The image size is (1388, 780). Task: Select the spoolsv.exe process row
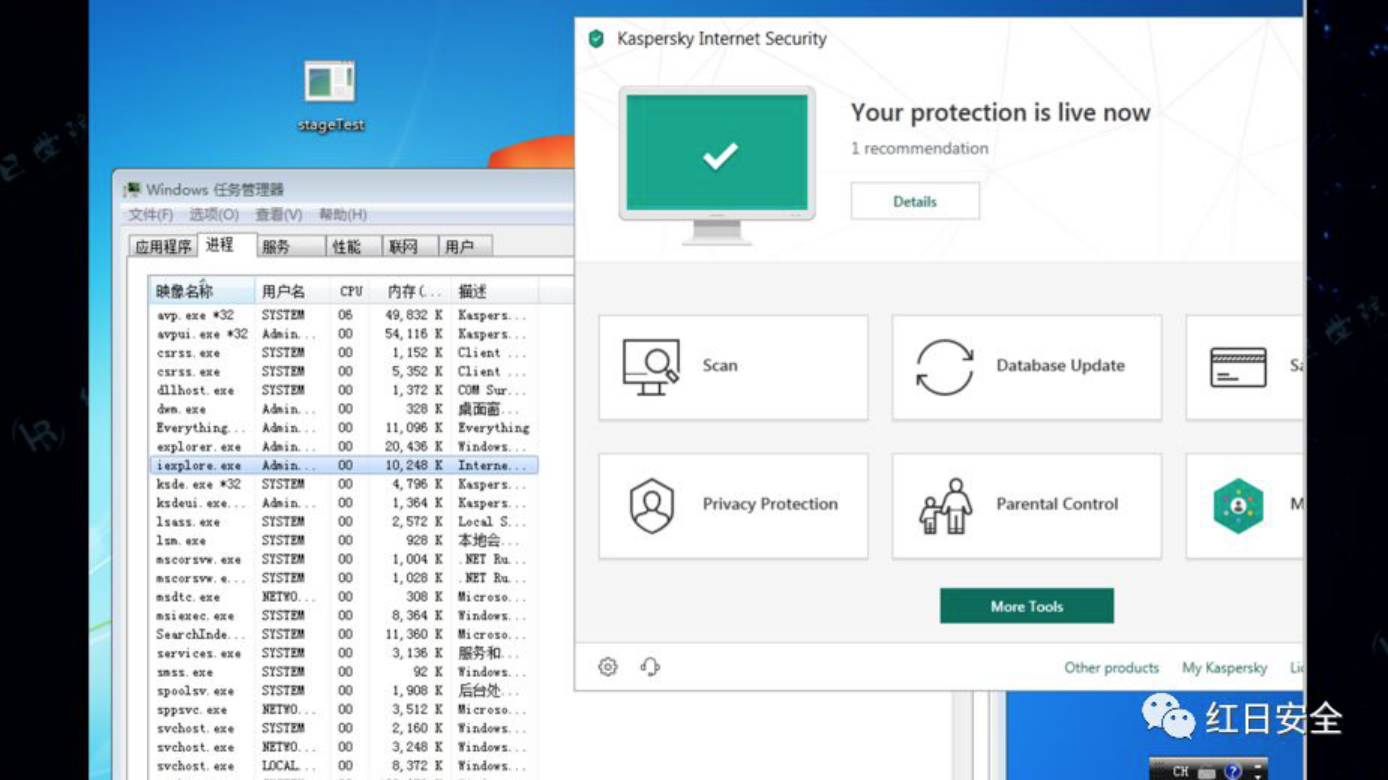click(x=344, y=691)
